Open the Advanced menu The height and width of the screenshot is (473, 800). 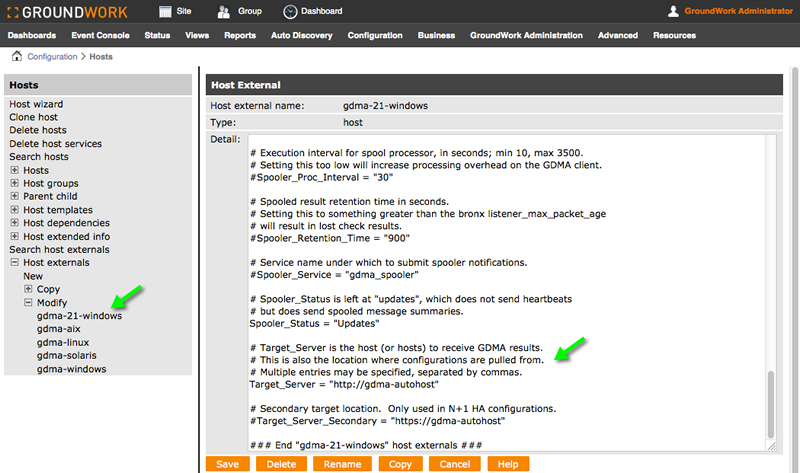point(618,35)
